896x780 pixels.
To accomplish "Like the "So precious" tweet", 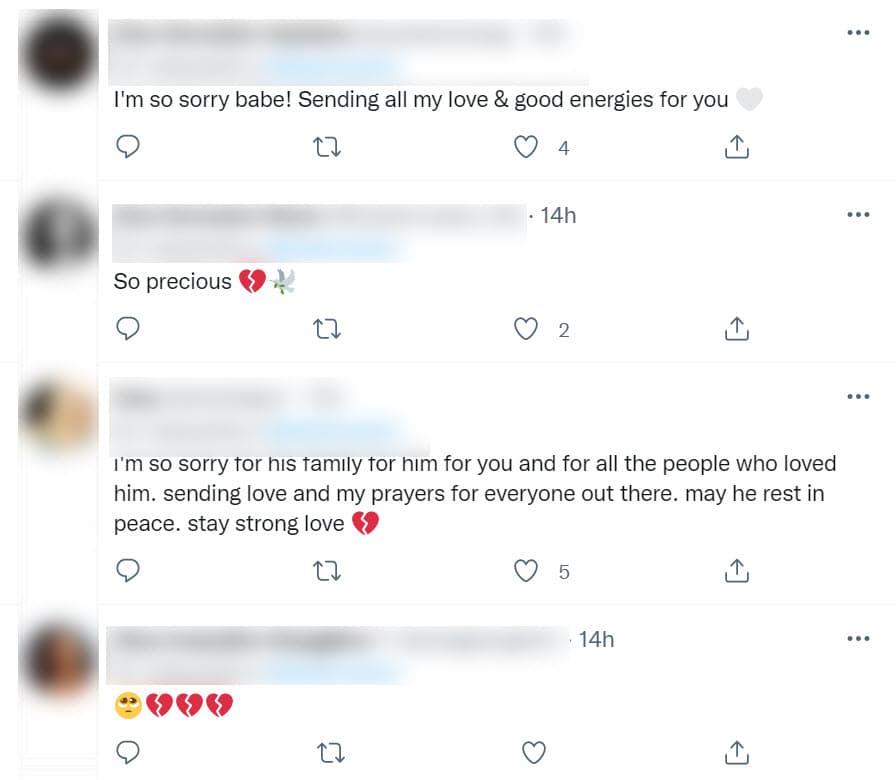I will (525, 328).
